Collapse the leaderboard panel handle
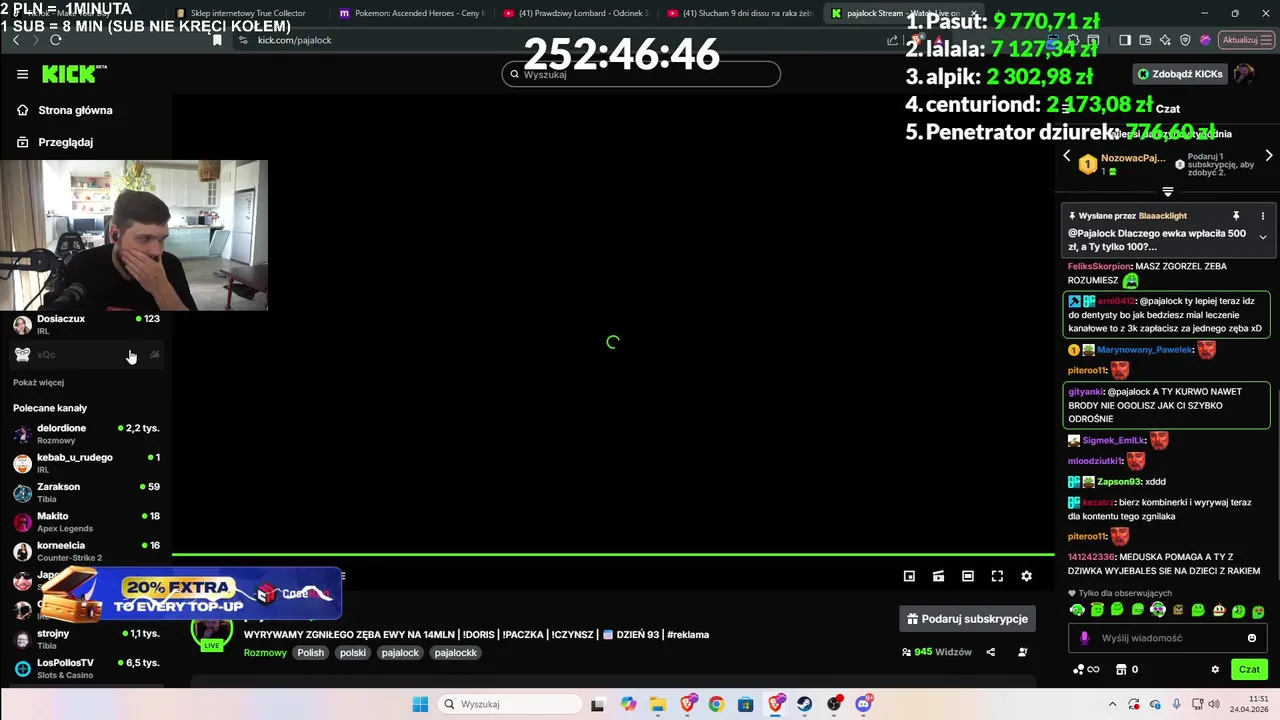1280x720 pixels. click(x=1167, y=191)
